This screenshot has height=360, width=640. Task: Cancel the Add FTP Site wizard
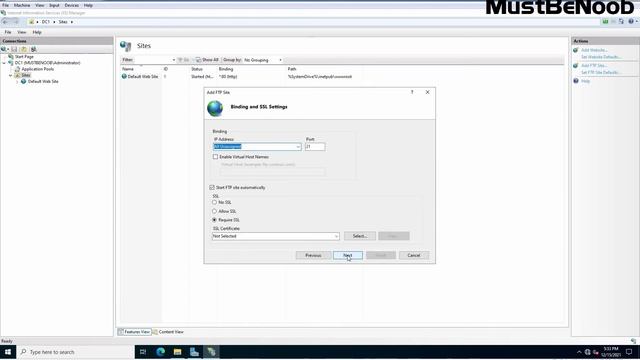413,255
